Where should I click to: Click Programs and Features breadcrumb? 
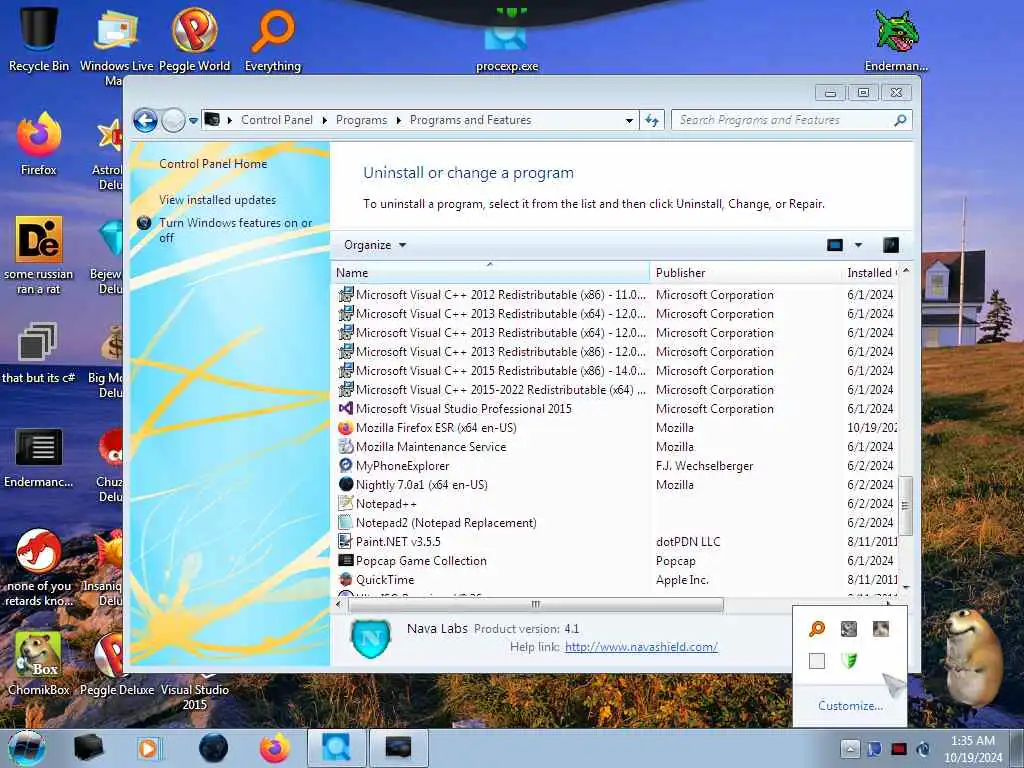click(x=470, y=120)
